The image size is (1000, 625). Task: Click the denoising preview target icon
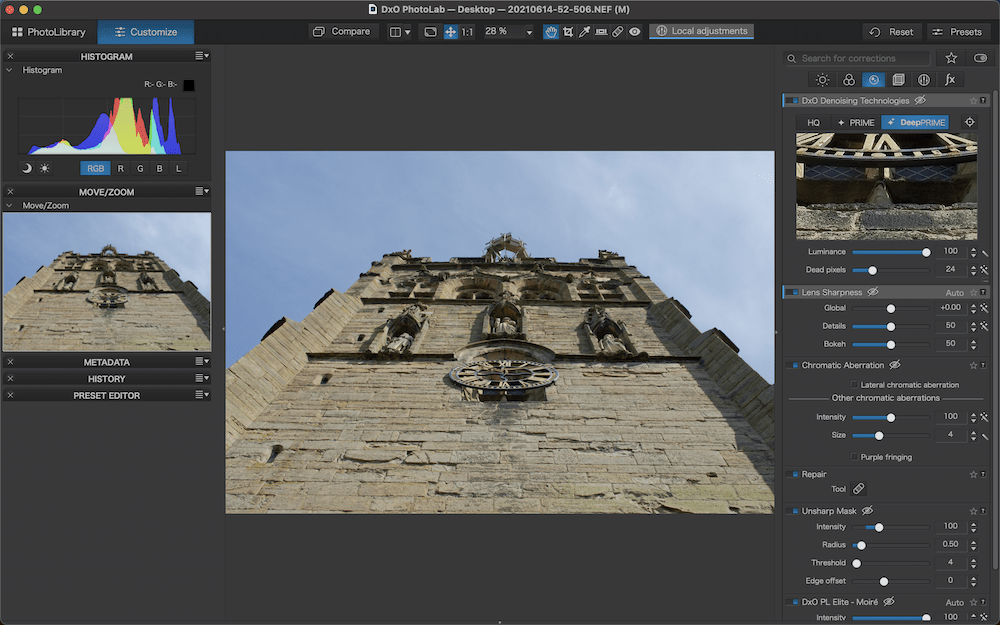coord(968,122)
